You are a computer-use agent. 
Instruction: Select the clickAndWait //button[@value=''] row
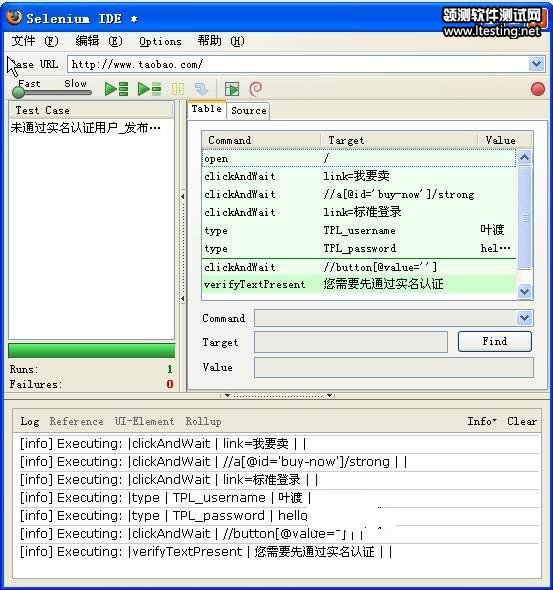coord(359,267)
